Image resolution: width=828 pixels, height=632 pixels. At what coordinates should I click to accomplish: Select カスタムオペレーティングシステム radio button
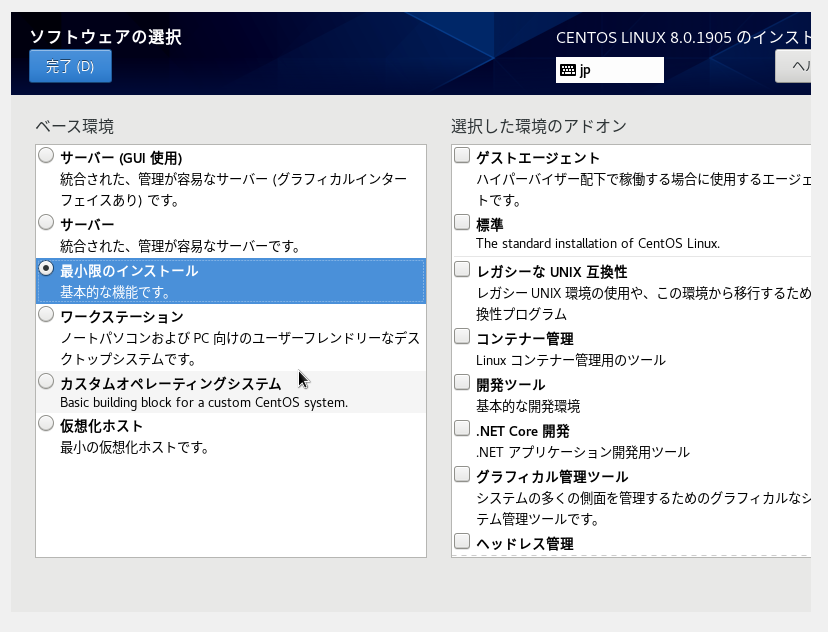[46, 381]
